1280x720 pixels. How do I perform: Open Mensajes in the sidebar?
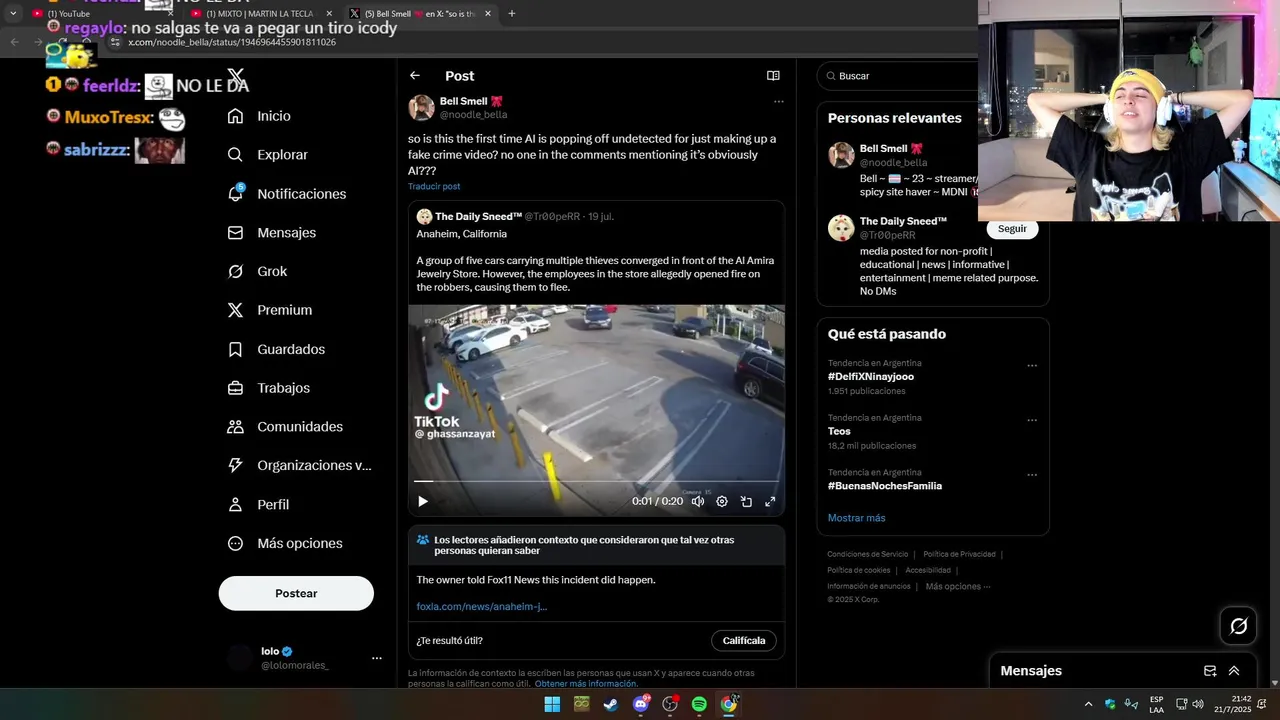pyautogui.click(x=271, y=232)
